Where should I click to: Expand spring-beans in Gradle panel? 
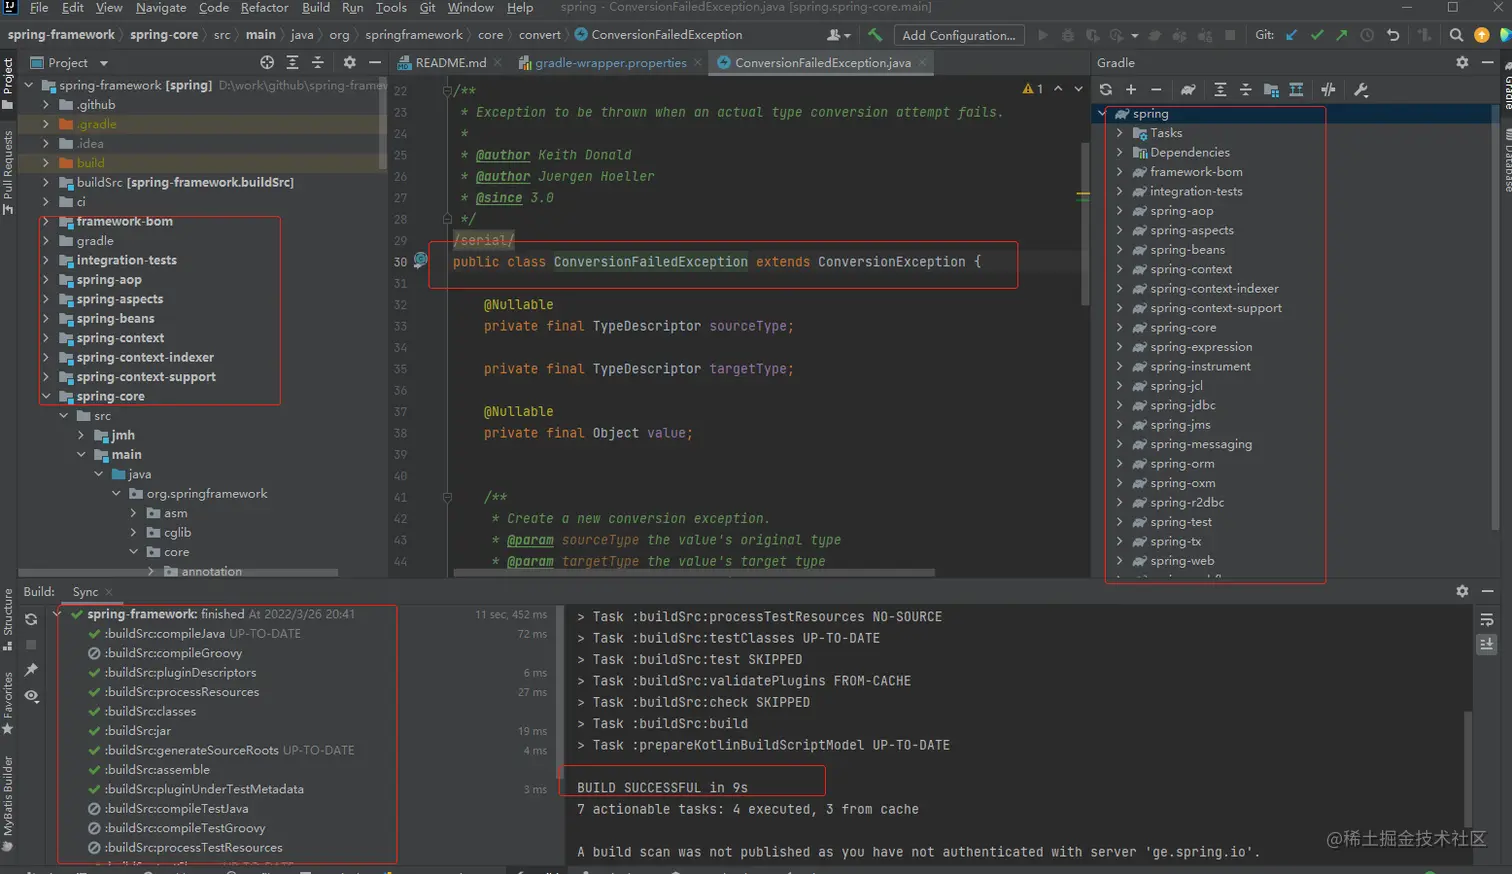tap(1120, 250)
